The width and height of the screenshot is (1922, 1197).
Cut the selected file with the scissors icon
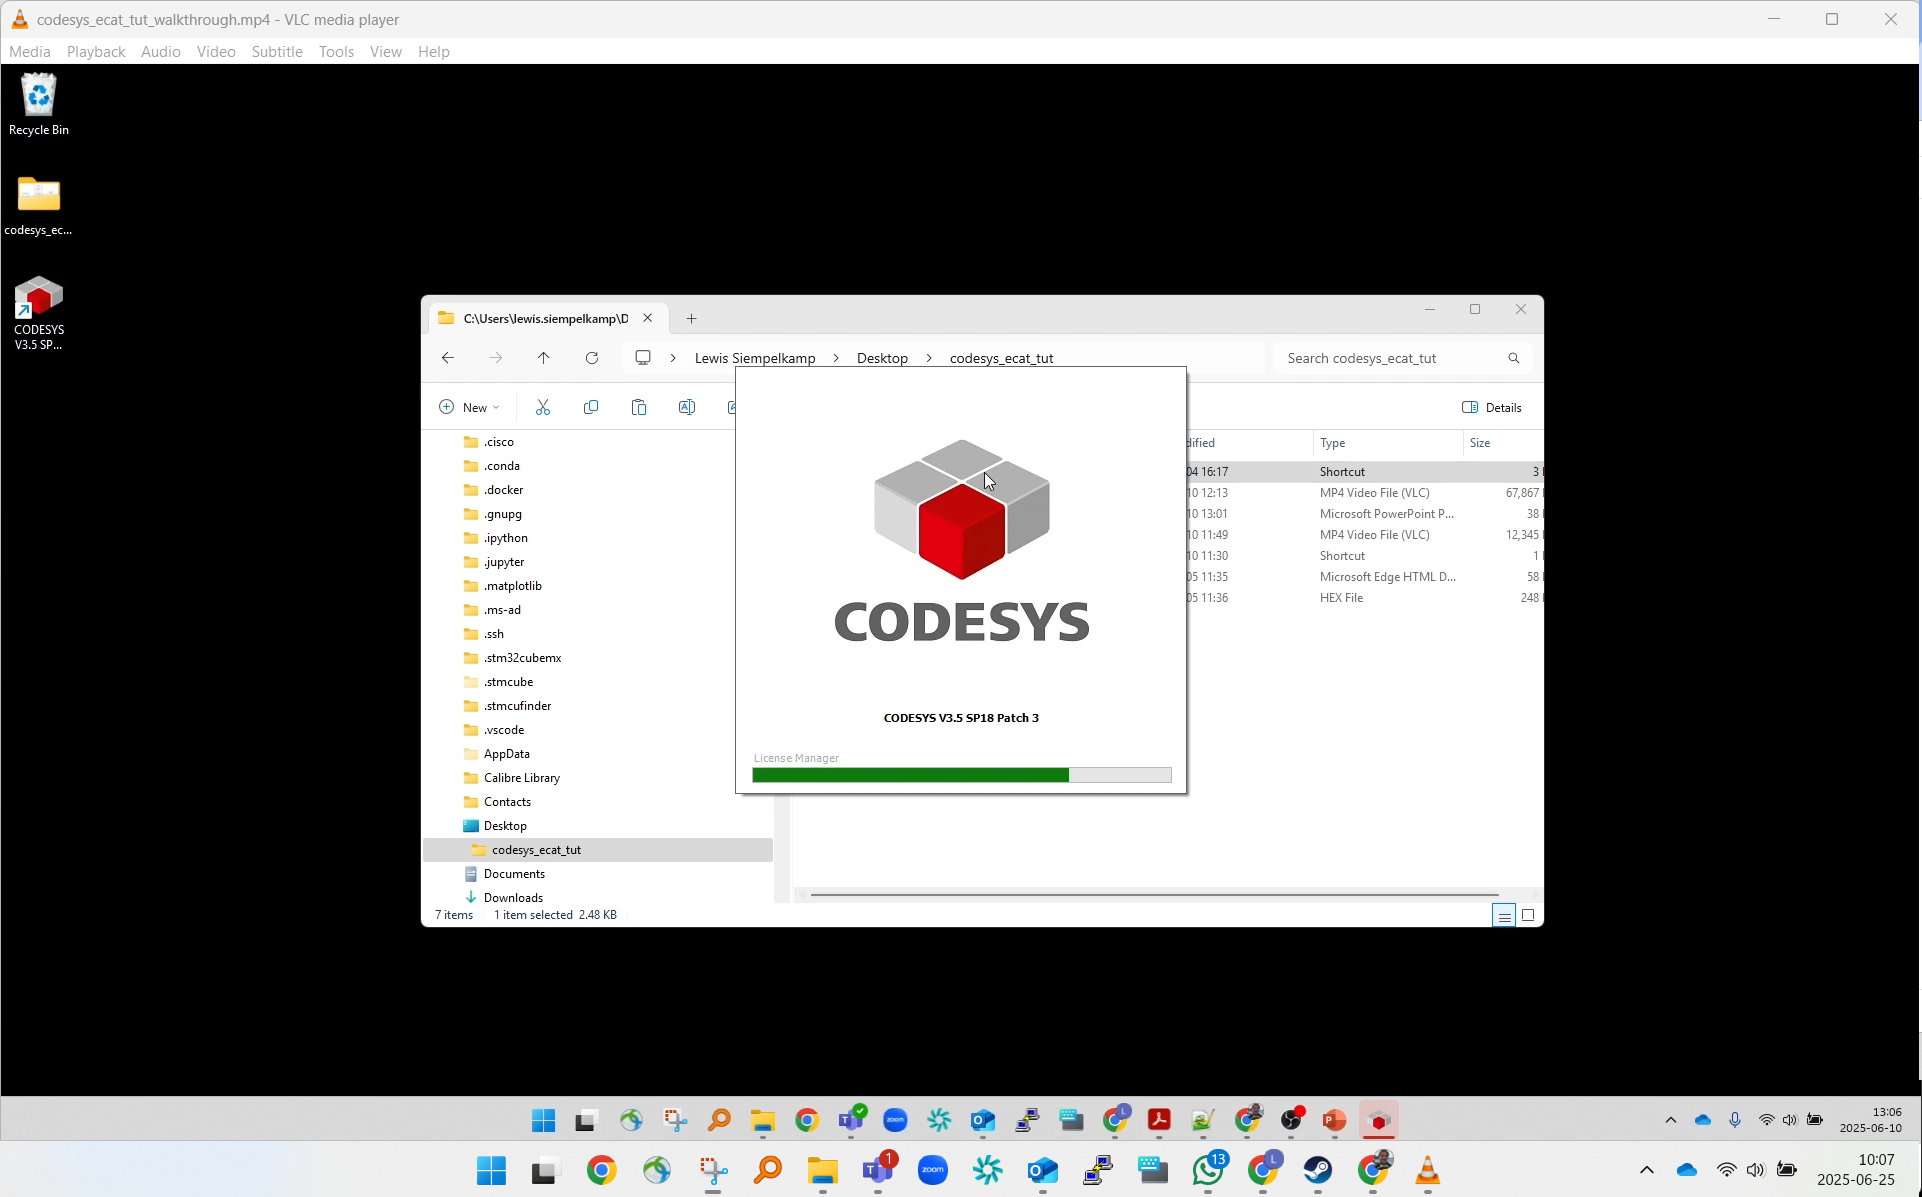pos(543,407)
